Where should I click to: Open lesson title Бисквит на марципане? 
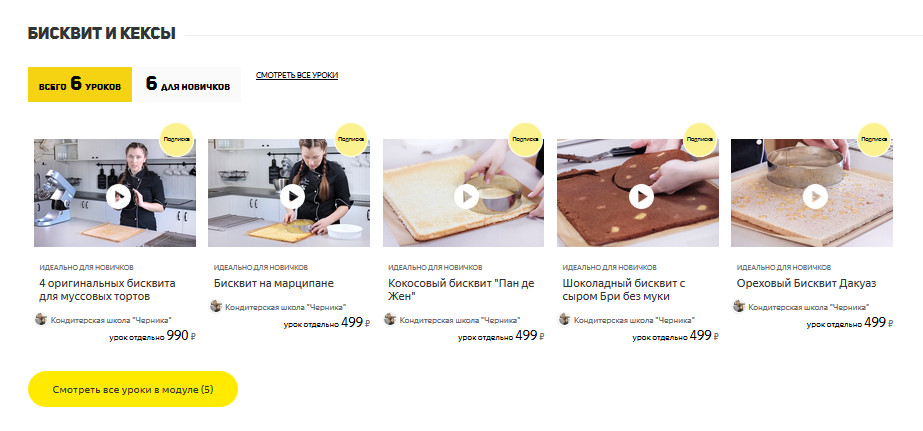coord(274,283)
